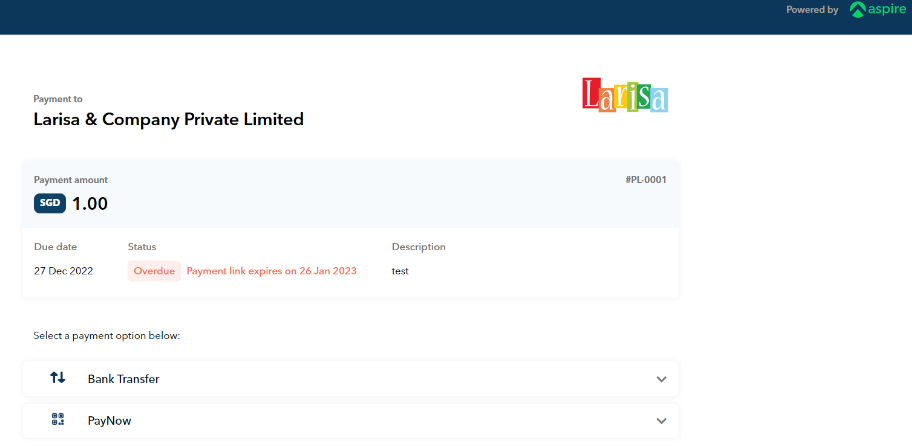Click 'Larisa & Company Private Limited' heading
The width and height of the screenshot is (912, 446).
click(169, 119)
